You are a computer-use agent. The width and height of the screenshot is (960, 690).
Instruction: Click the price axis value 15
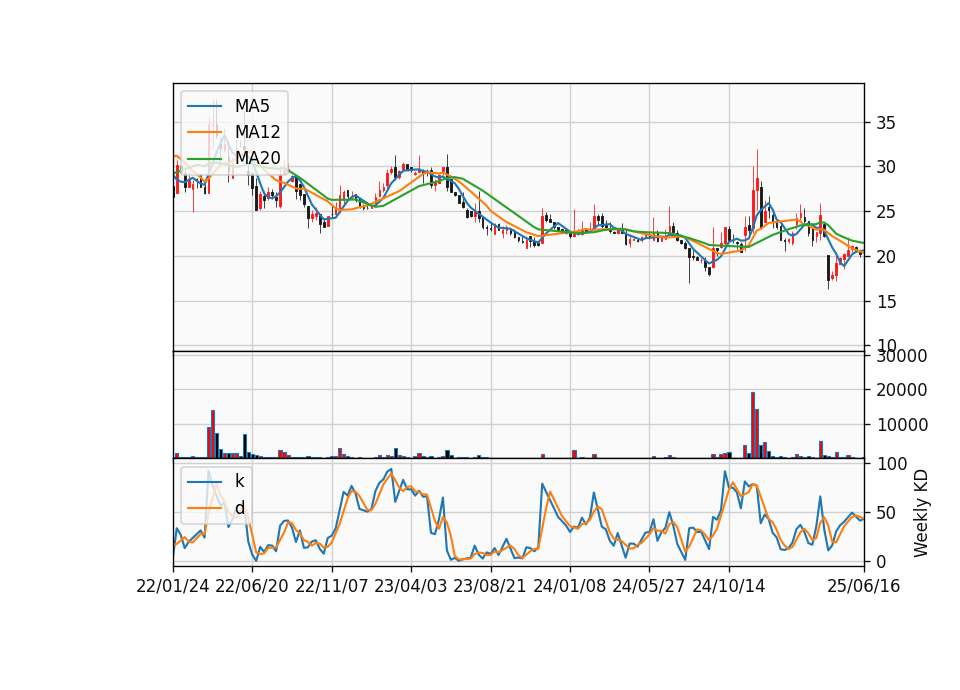point(886,302)
